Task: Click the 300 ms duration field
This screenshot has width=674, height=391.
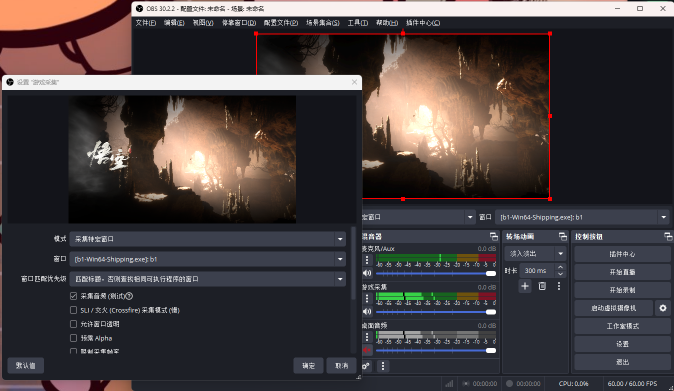Action: pyautogui.click(x=537, y=271)
